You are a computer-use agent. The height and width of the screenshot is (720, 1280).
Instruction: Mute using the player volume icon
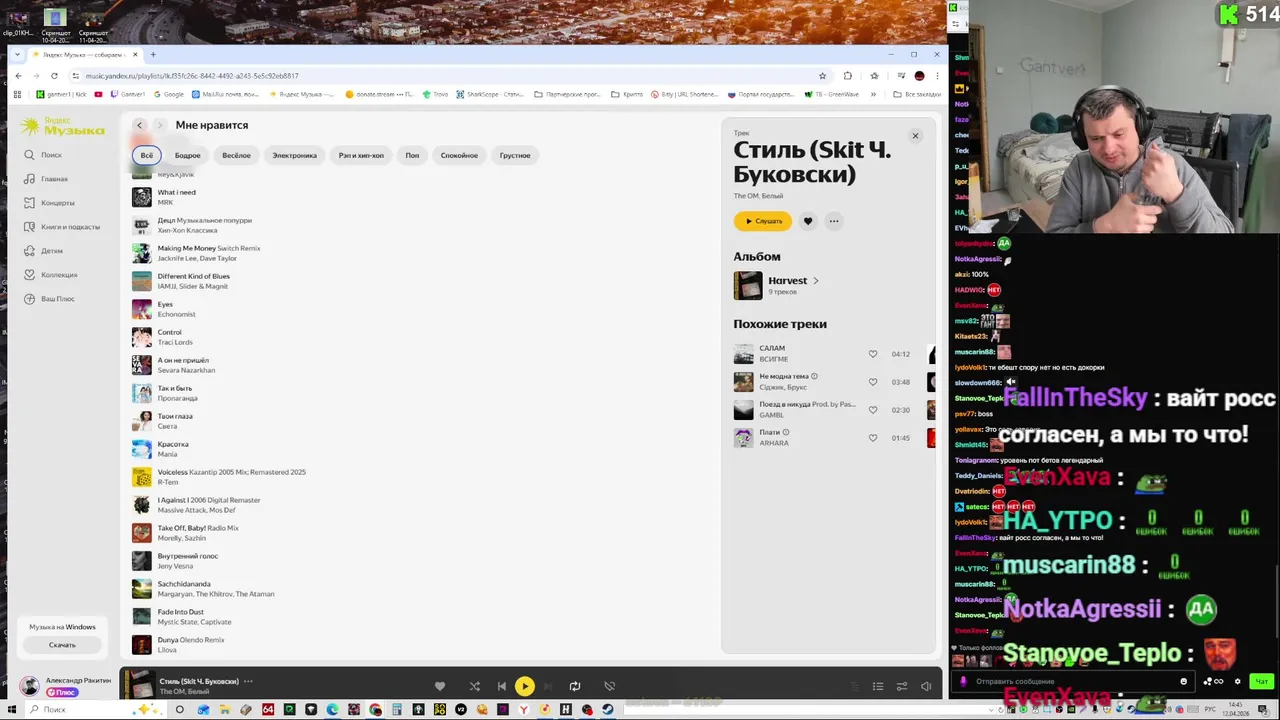point(926,686)
